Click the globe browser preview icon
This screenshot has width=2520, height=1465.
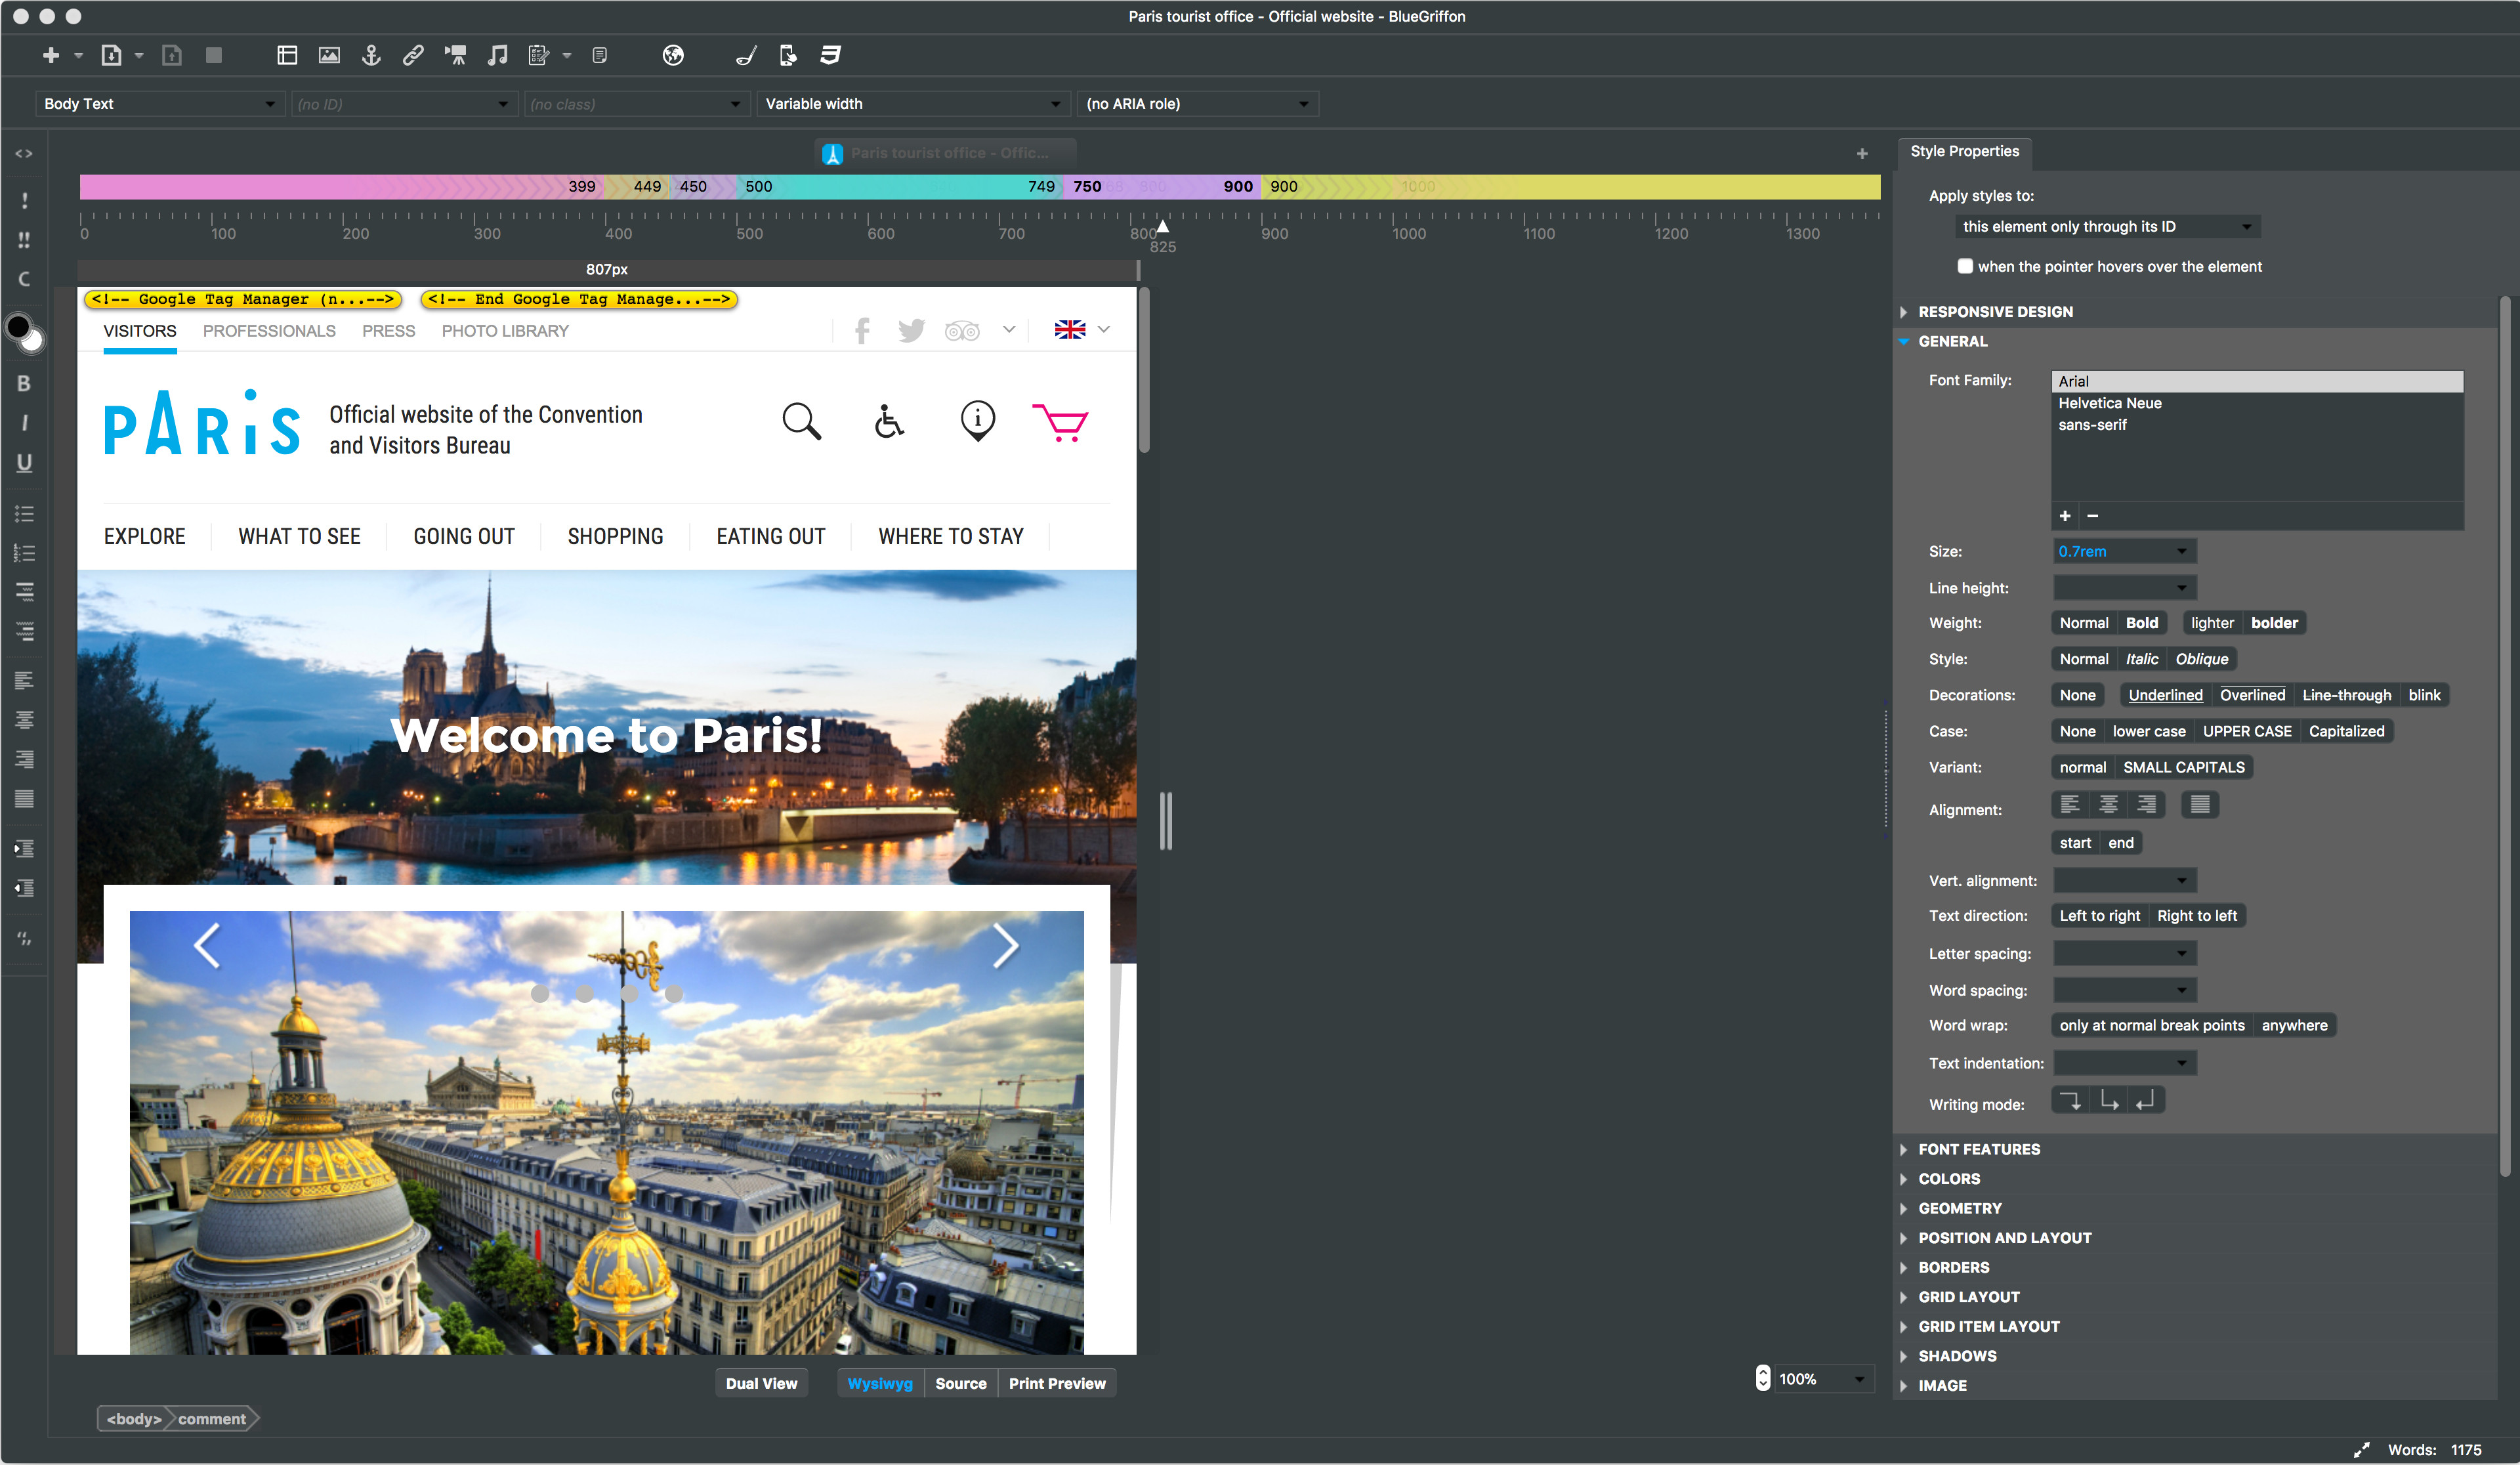coord(673,56)
